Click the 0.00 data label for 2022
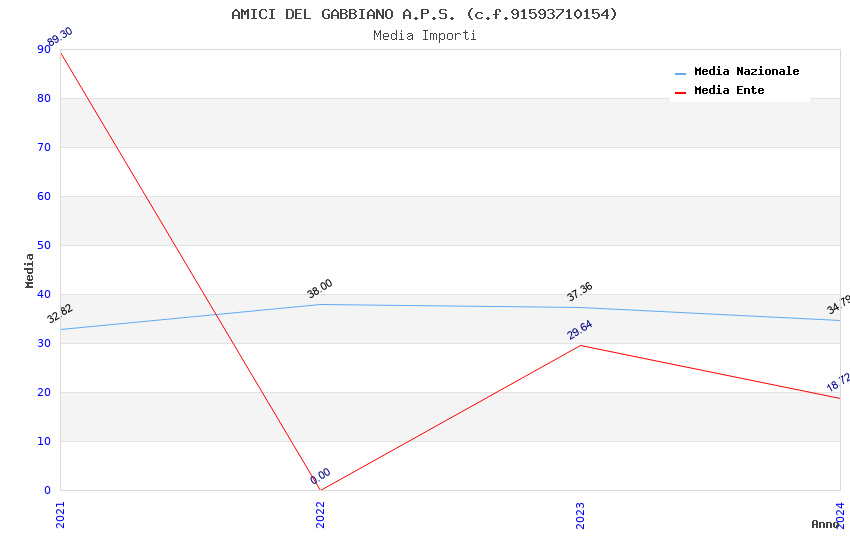This screenshot has height=550, width=850. pyautogui.click(x=320, y=477)
